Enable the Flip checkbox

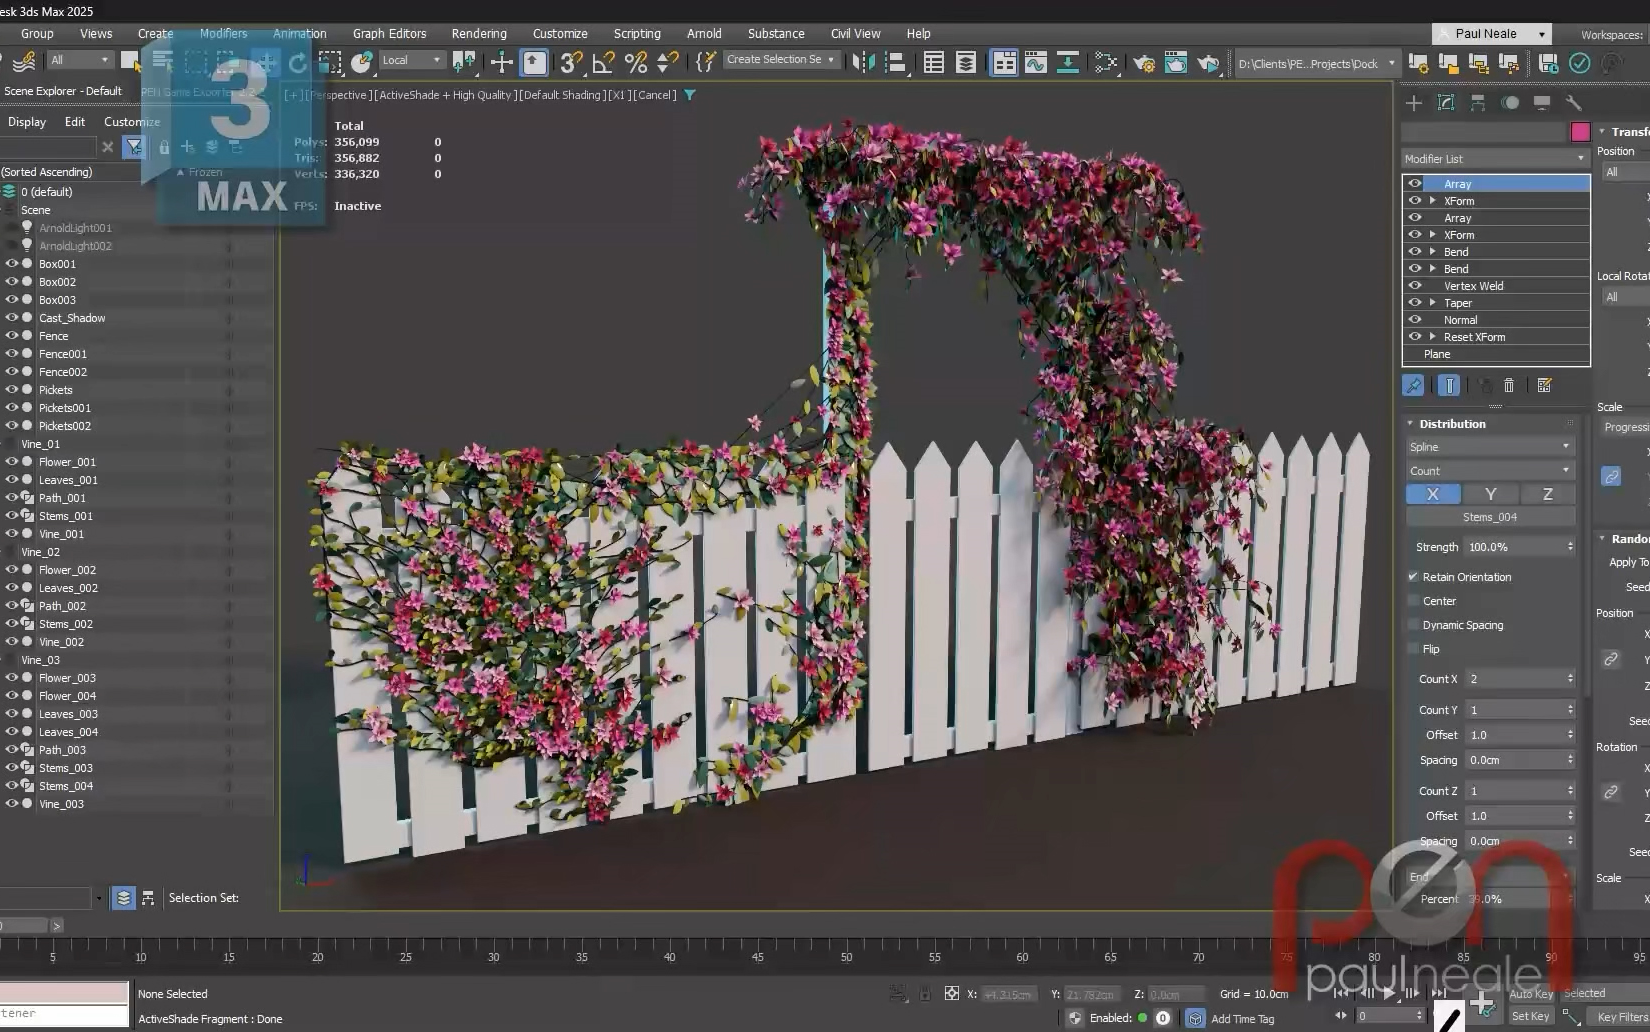pyautogui.click(x=1413, y=649)
